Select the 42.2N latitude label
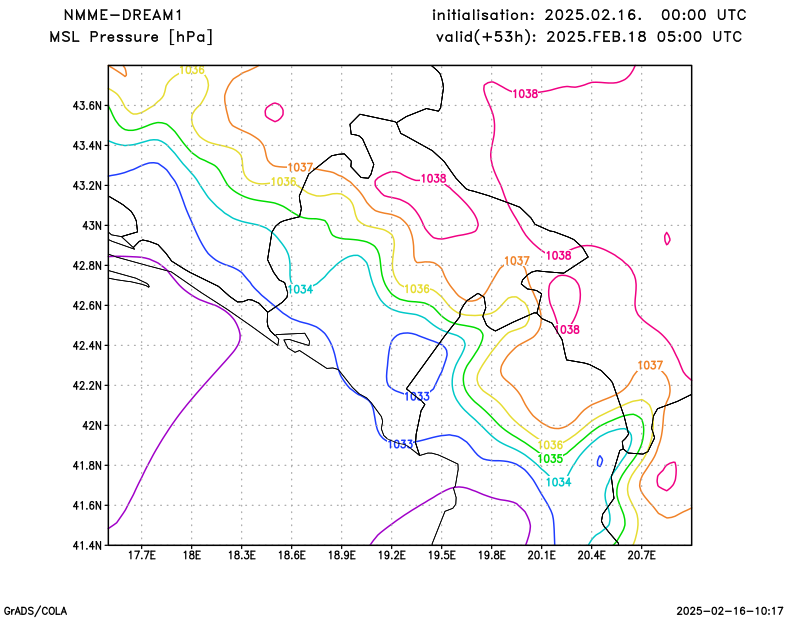Image resolution: width=800 pixels, height=618 pixels. coord(87,385)
